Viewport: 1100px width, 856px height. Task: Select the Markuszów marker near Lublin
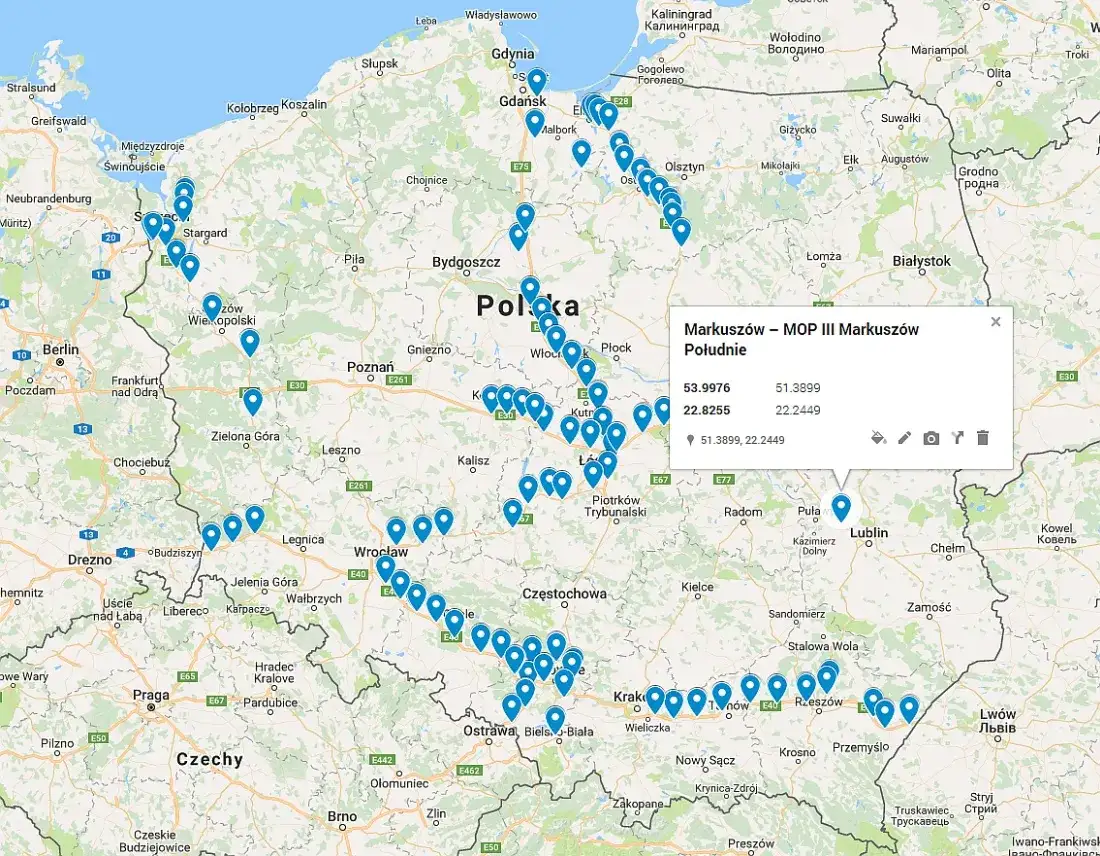point(840,508)
